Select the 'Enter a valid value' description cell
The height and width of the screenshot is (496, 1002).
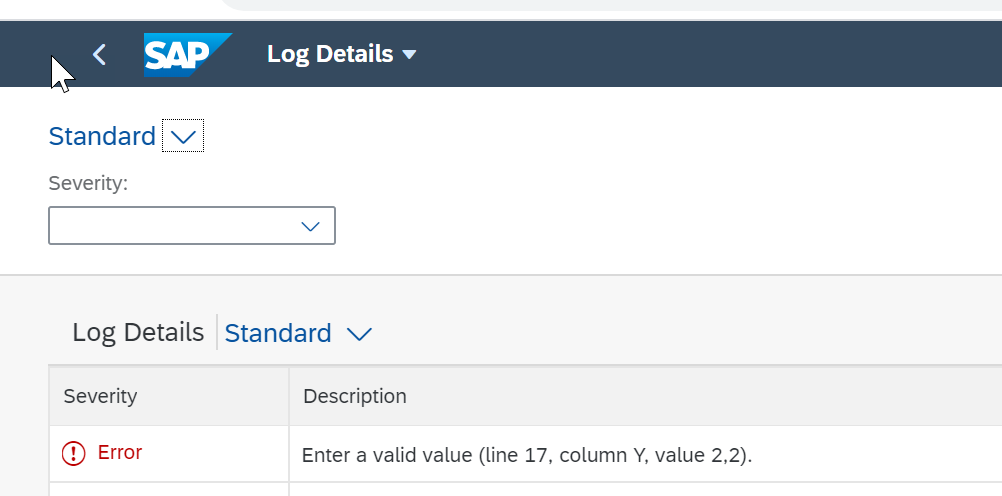pyautogui.click(x=645, y=454)
